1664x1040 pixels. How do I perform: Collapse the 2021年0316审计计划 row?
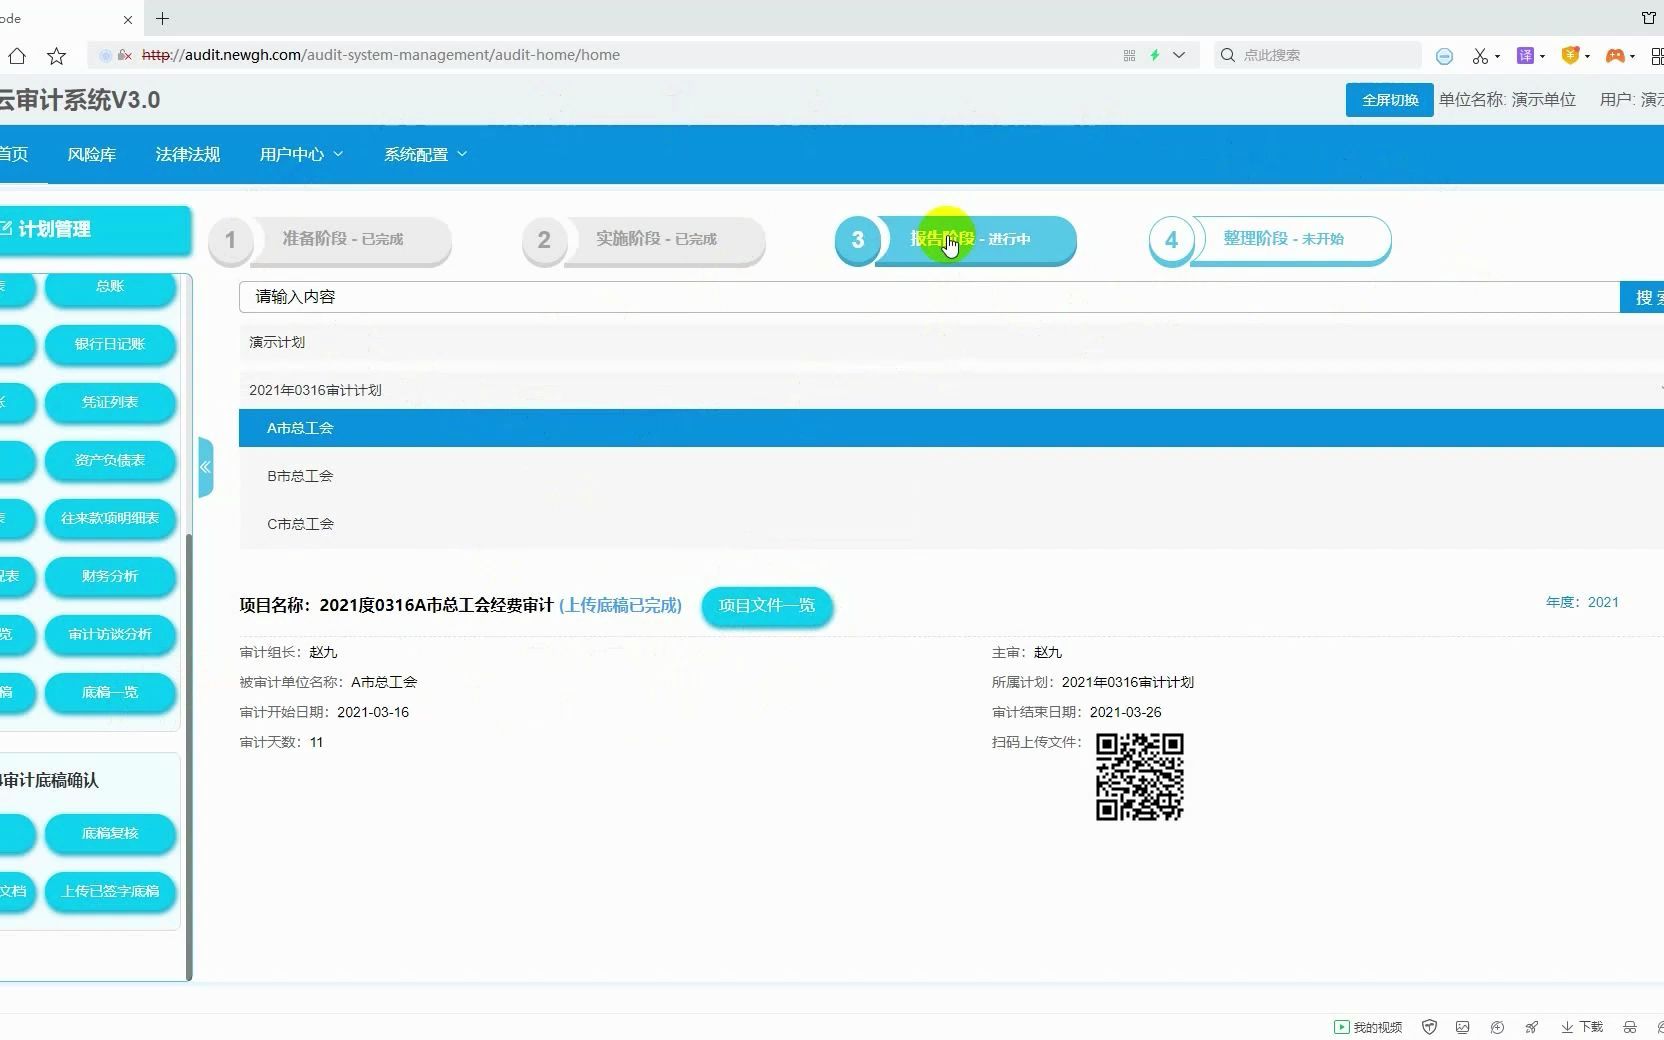click(951, 390)
